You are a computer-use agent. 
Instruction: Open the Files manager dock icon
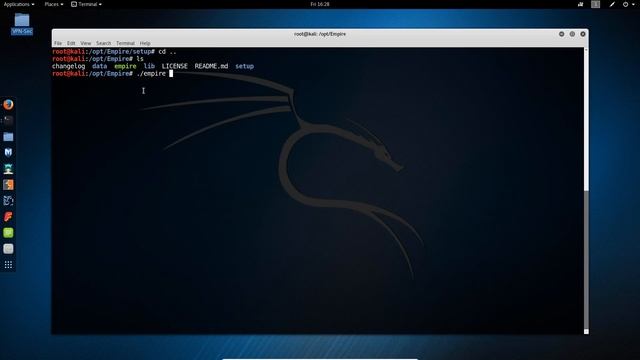point(8,136)
